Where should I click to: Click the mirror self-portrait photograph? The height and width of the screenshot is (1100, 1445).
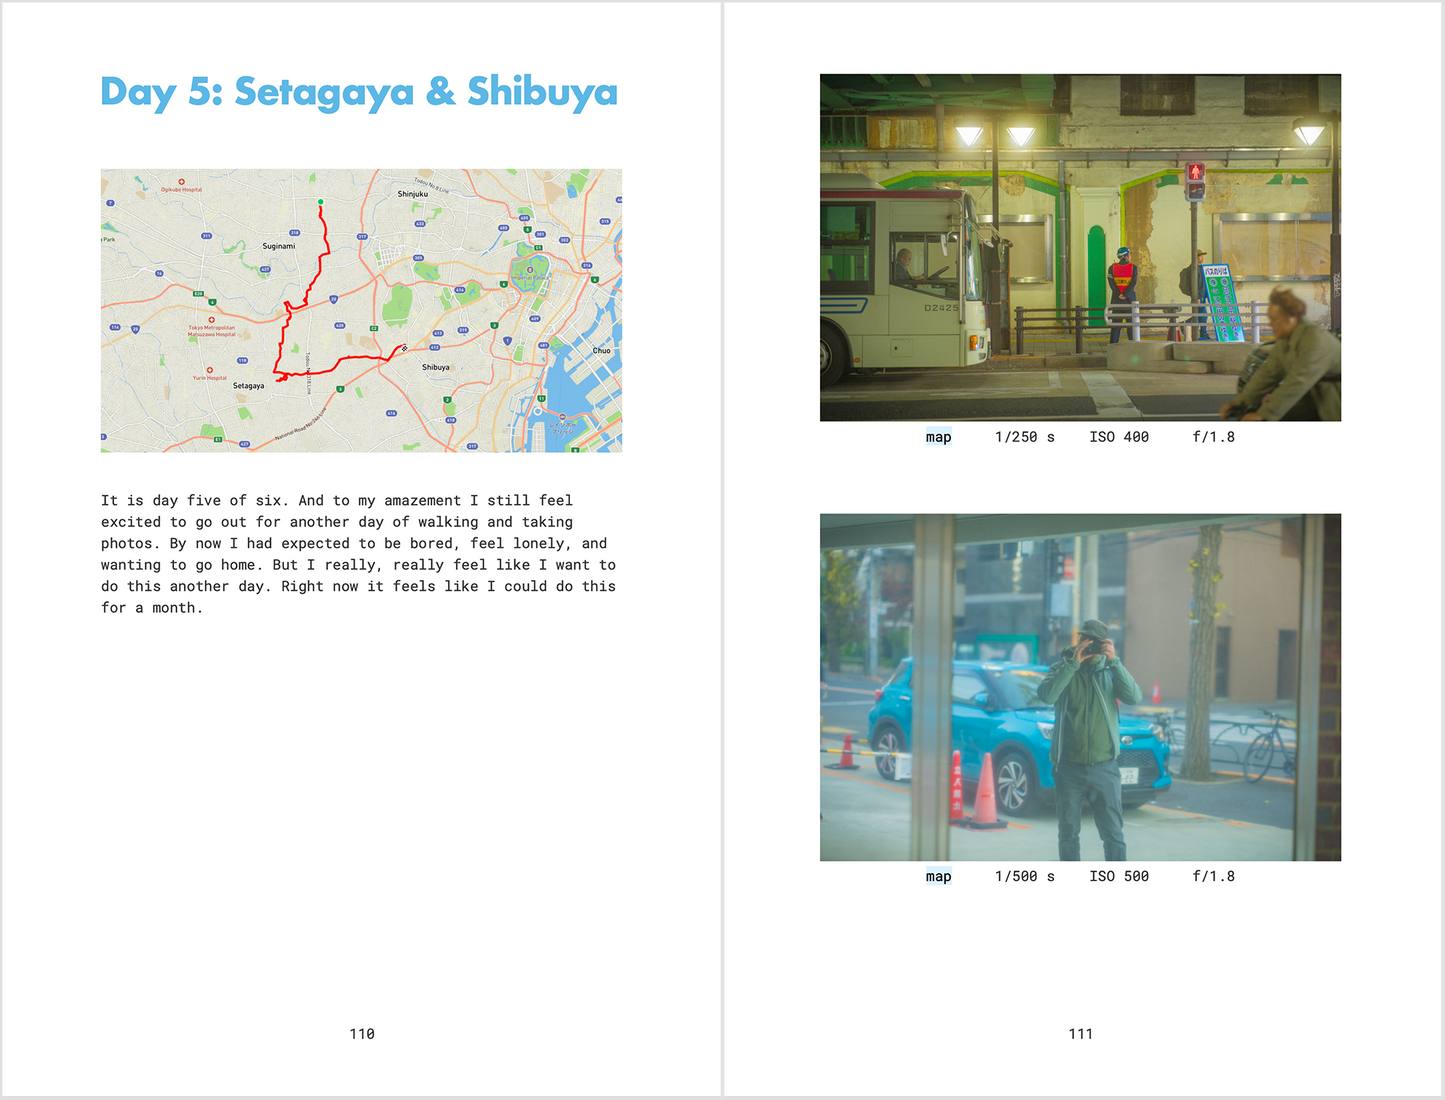point(1080,688)
